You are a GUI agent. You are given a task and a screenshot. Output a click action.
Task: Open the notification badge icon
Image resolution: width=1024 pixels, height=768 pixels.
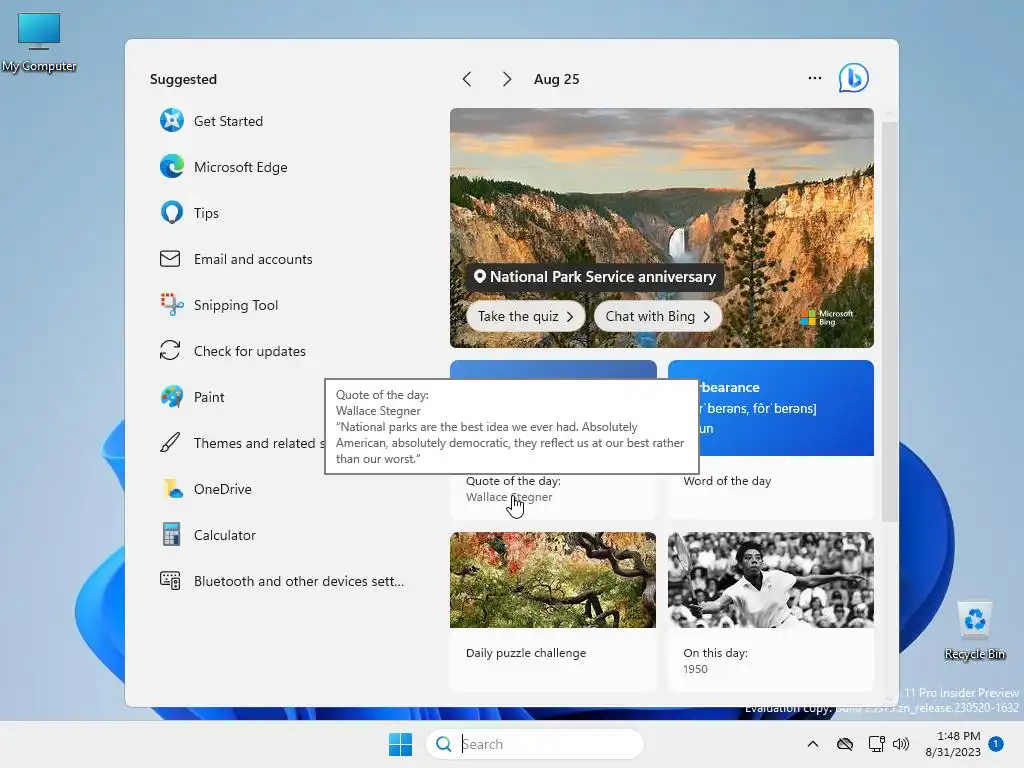[996, 744]
